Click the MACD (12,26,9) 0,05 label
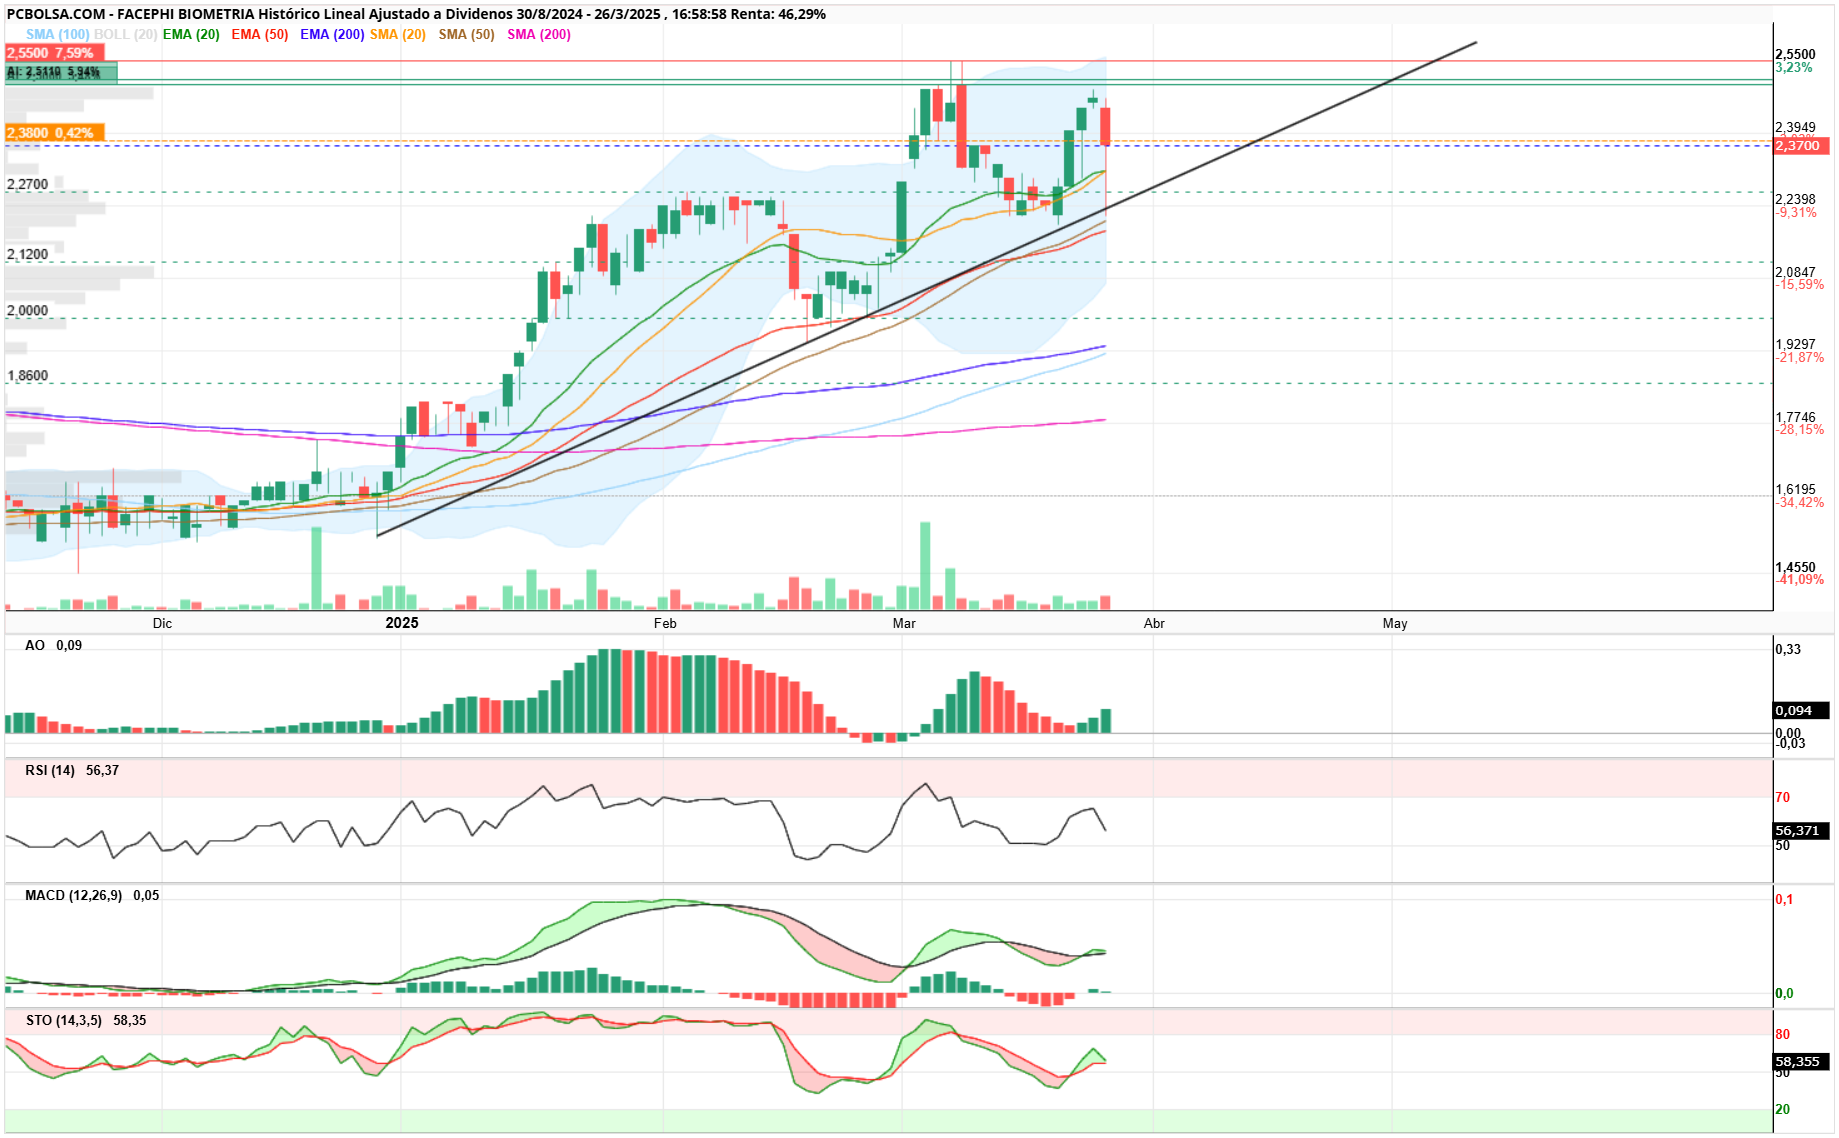The image size is (1839, 1138). (92, 896)
